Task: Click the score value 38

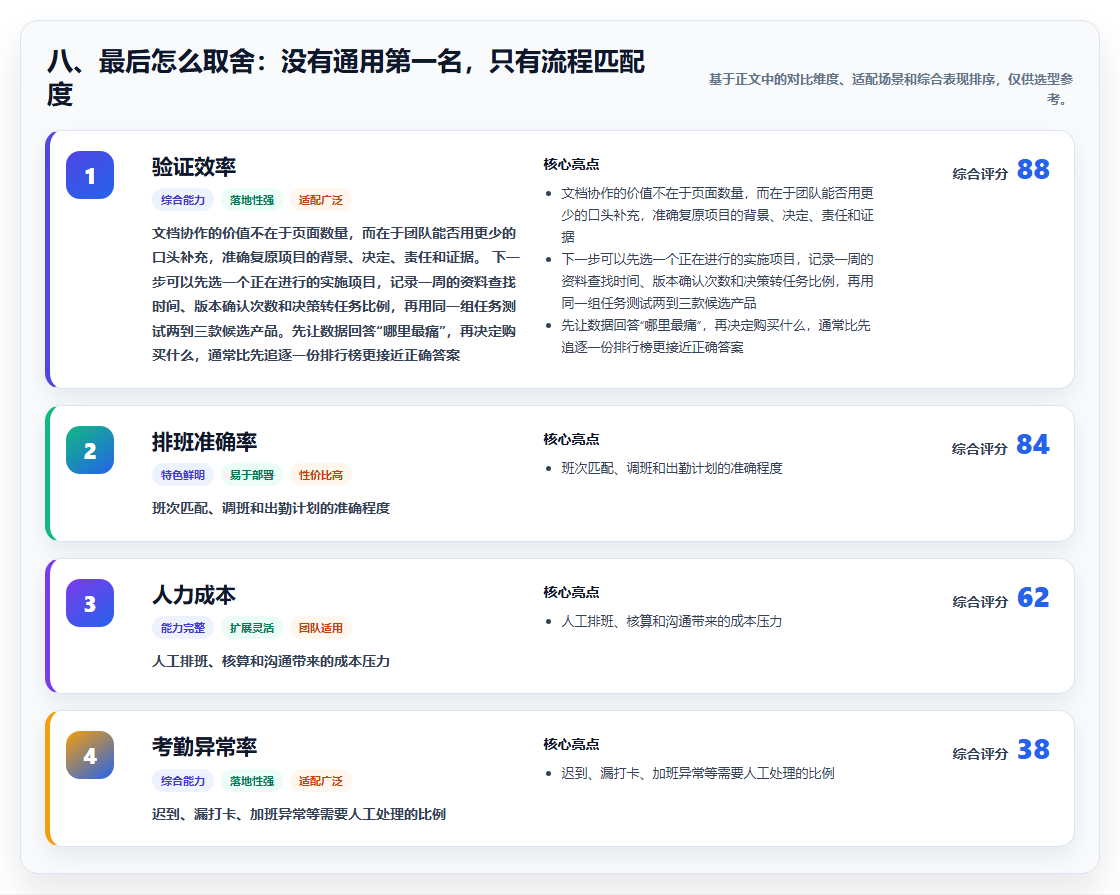Action: point(1033,749)
